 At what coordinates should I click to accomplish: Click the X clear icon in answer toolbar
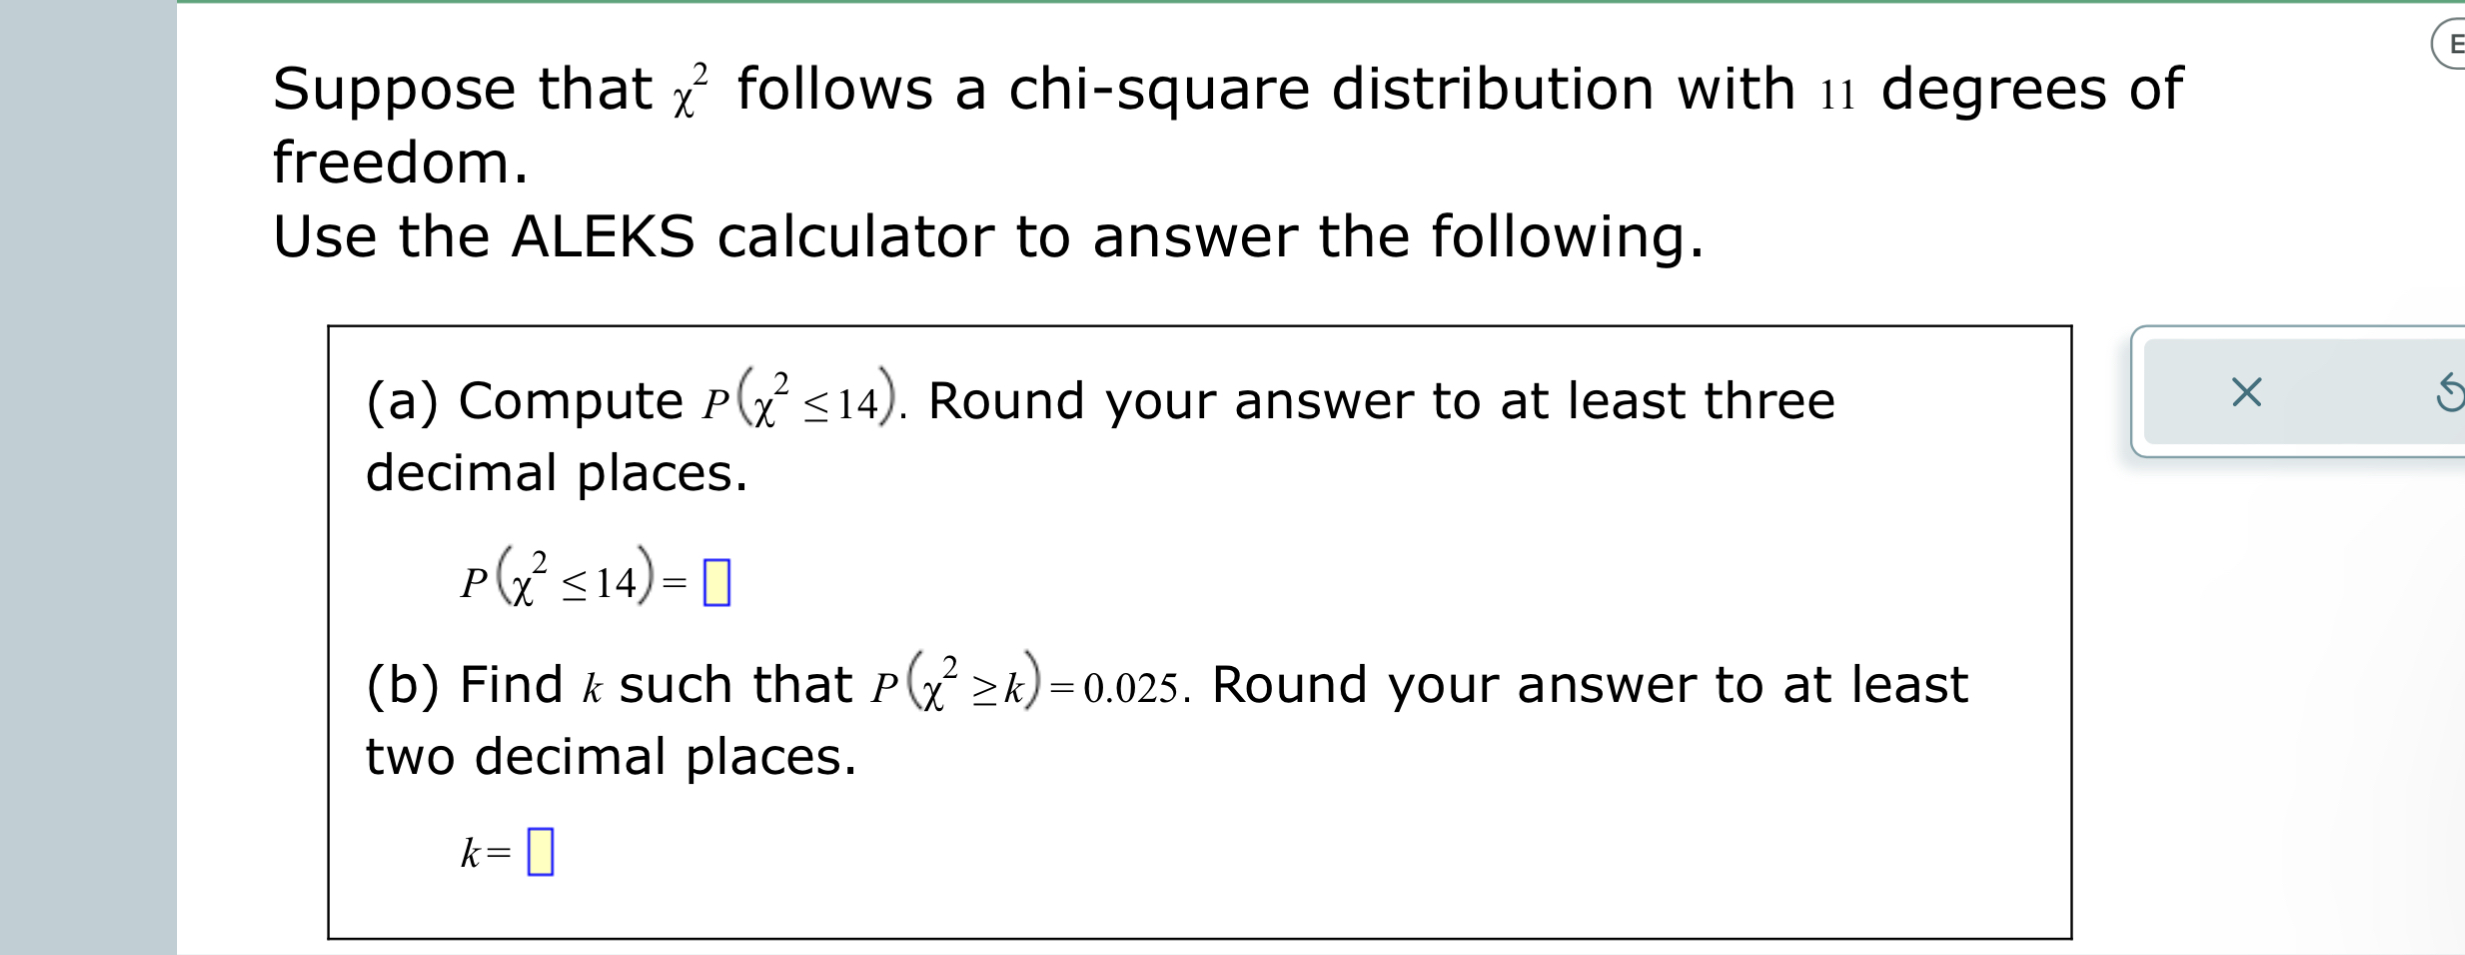2245,394
